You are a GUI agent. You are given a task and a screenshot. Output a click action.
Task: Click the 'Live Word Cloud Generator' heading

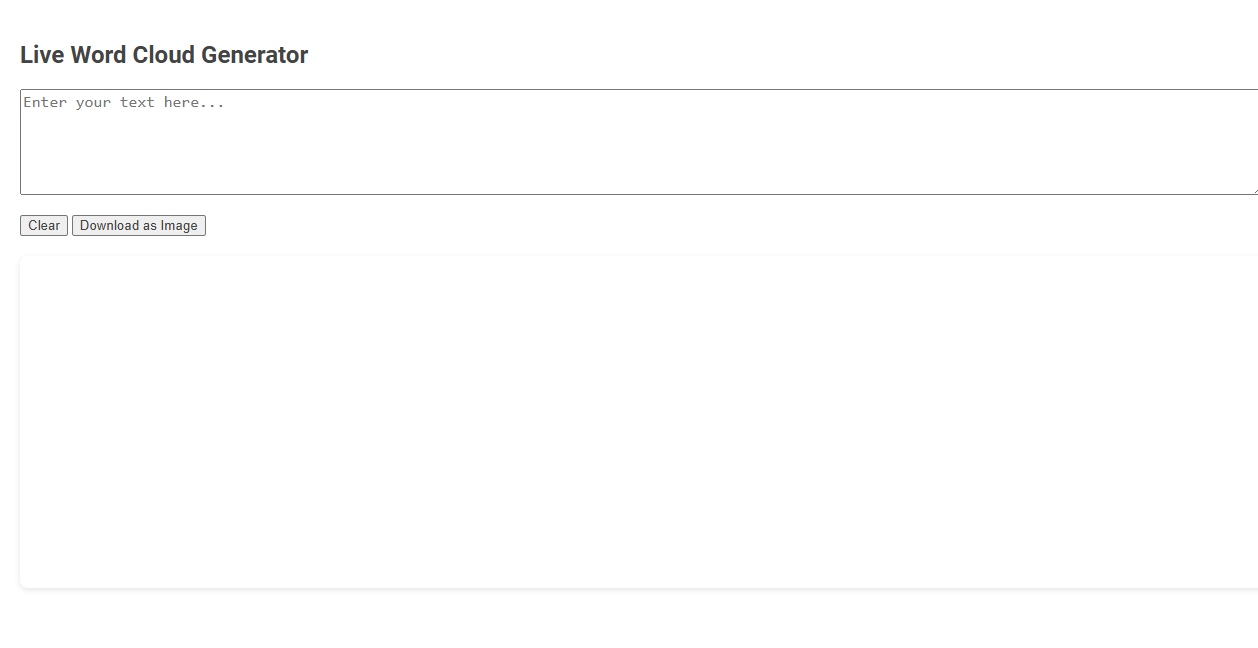164,55
